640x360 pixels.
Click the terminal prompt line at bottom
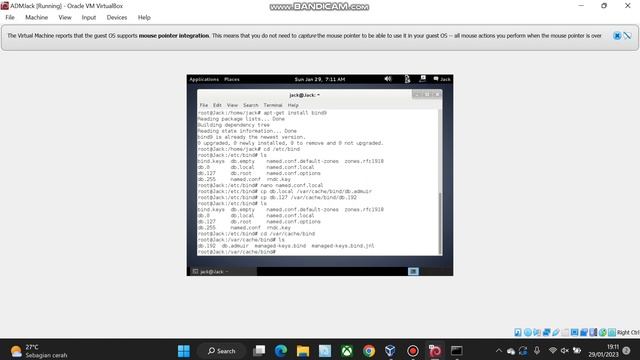[237, 252]
